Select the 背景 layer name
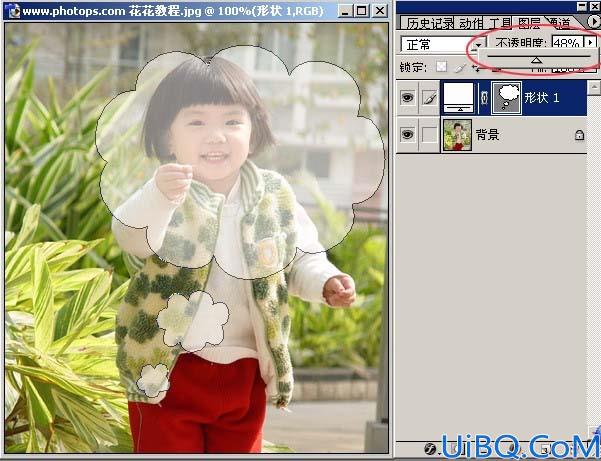The width and height of the screenshot is (601, 461). [487, 135]
